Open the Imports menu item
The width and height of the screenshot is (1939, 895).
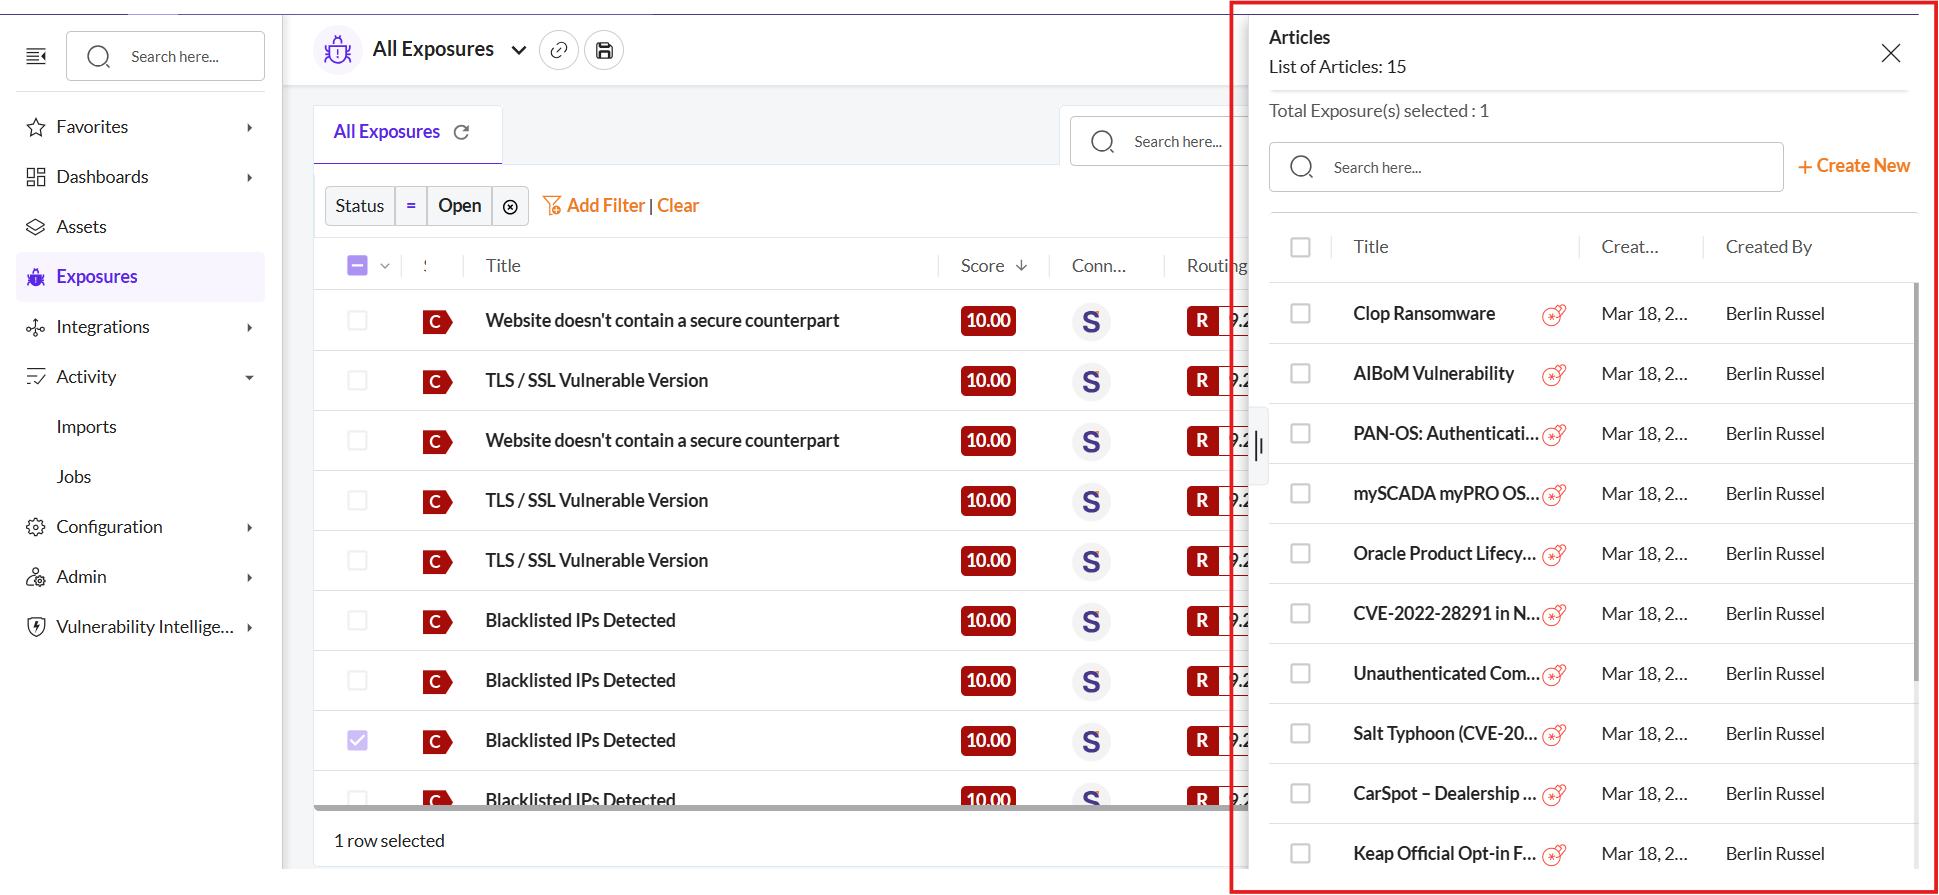(86, 427)
